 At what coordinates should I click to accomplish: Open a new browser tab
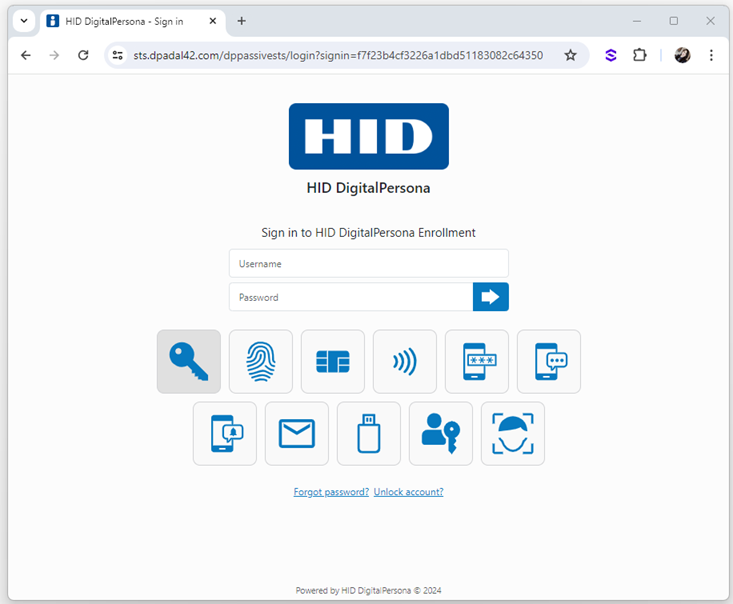(x=241, y=21)
